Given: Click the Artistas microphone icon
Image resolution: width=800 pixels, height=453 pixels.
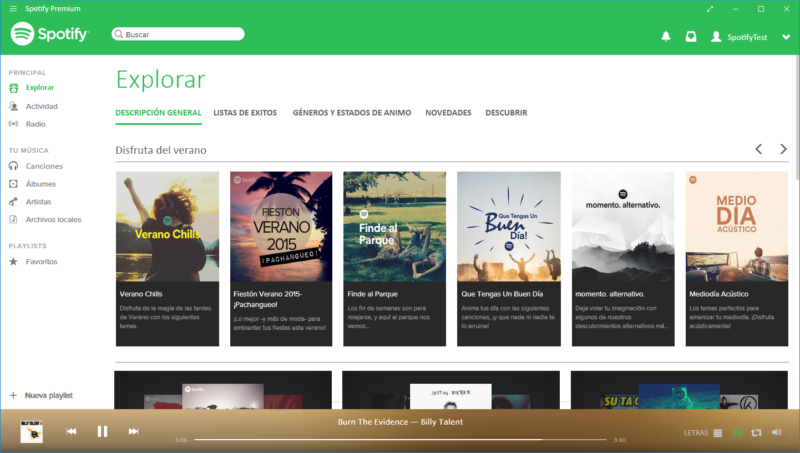Looking at the screenshot, I should 14,202.
